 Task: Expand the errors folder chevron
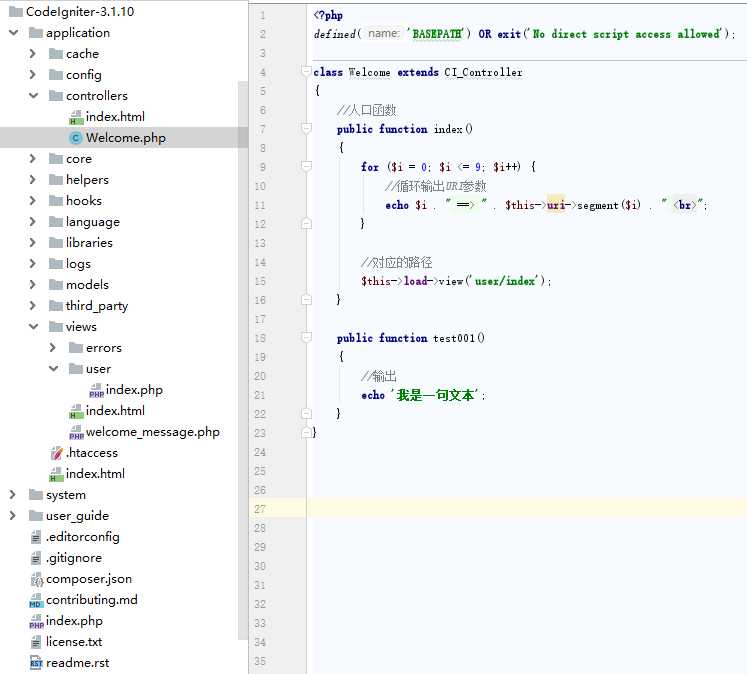tap(52, 348)
